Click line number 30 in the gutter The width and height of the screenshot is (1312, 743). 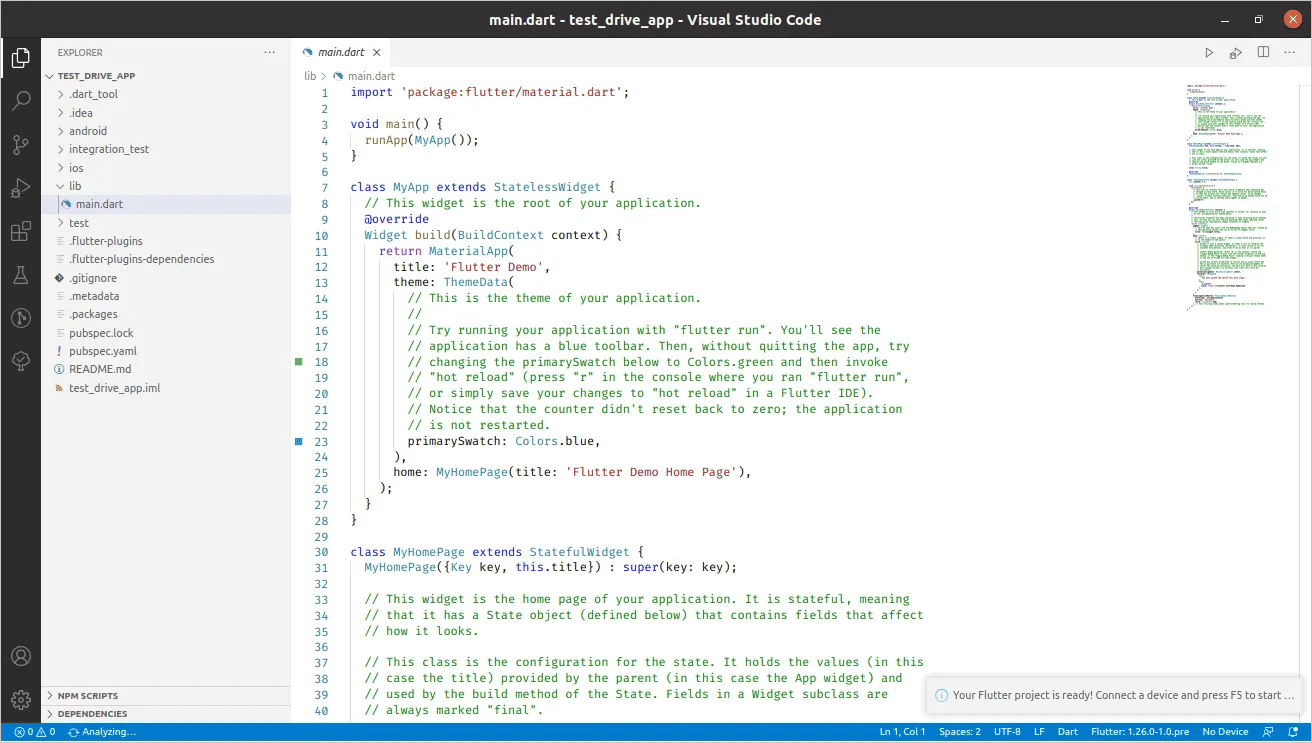point(321,552)
